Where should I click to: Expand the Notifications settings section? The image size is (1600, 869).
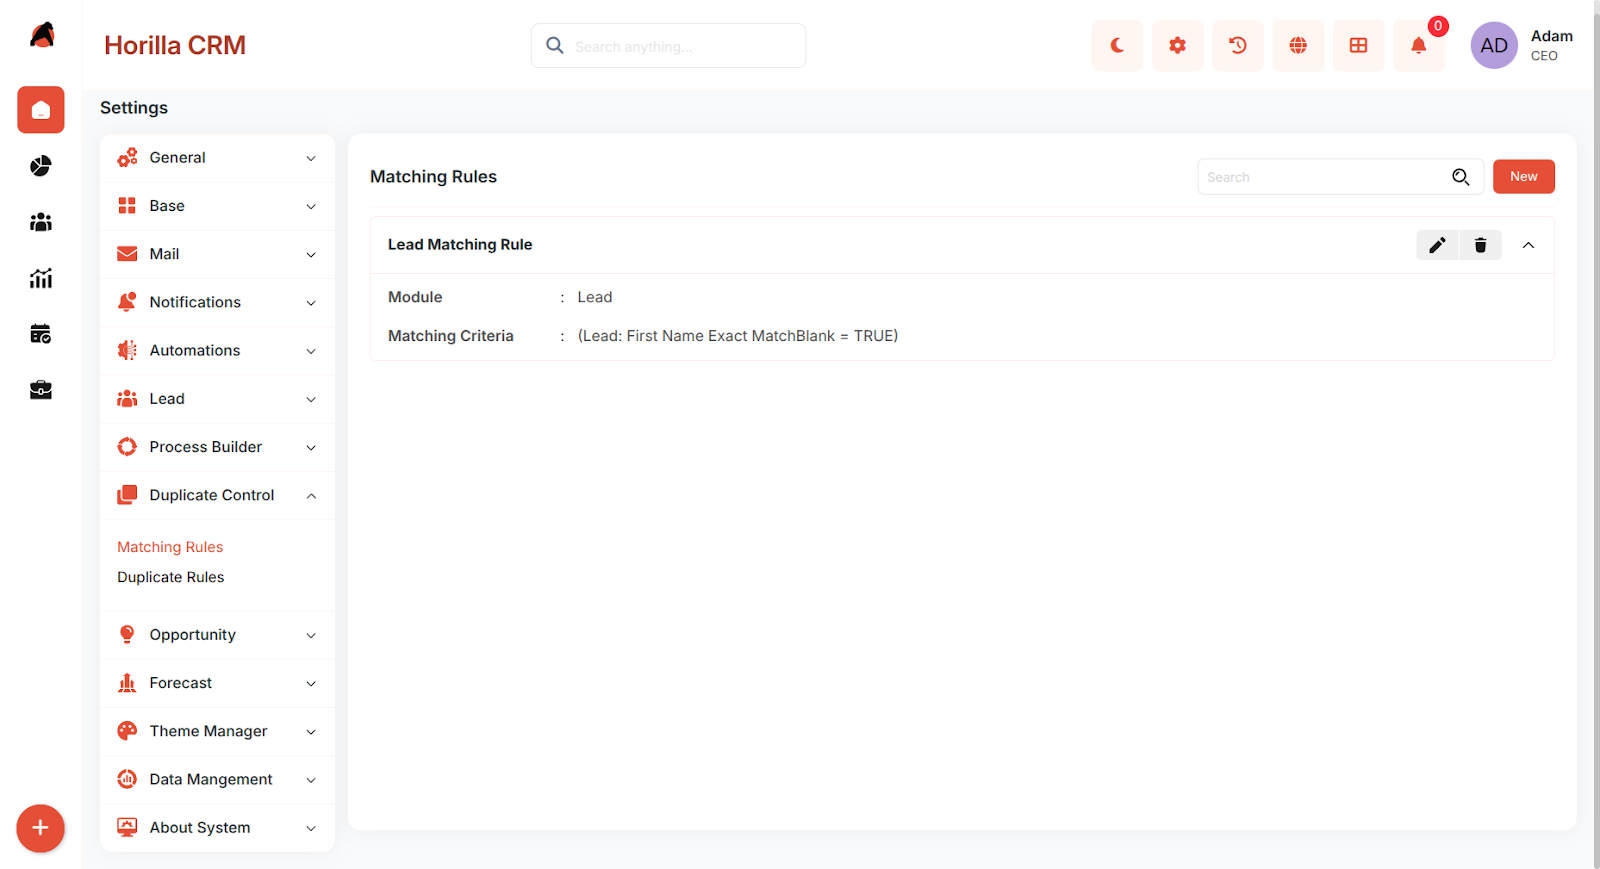pos(217,302)
